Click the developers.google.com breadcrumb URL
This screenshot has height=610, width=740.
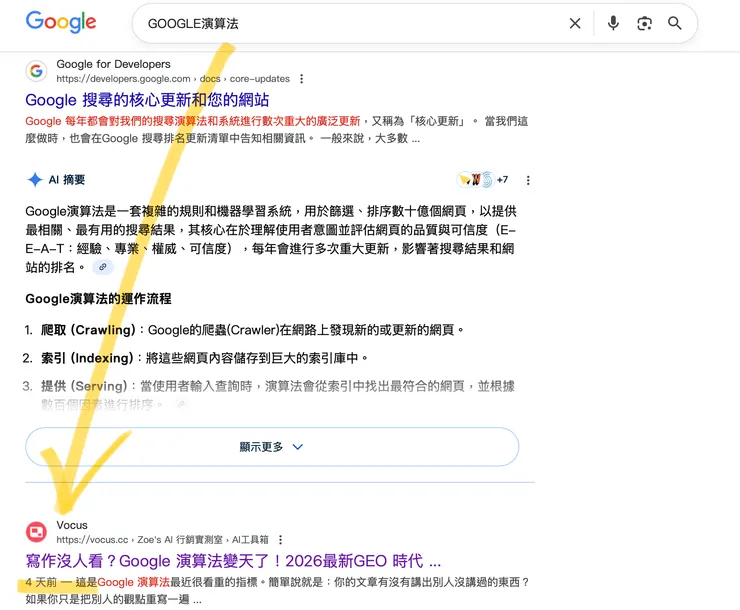pos(173,79)
